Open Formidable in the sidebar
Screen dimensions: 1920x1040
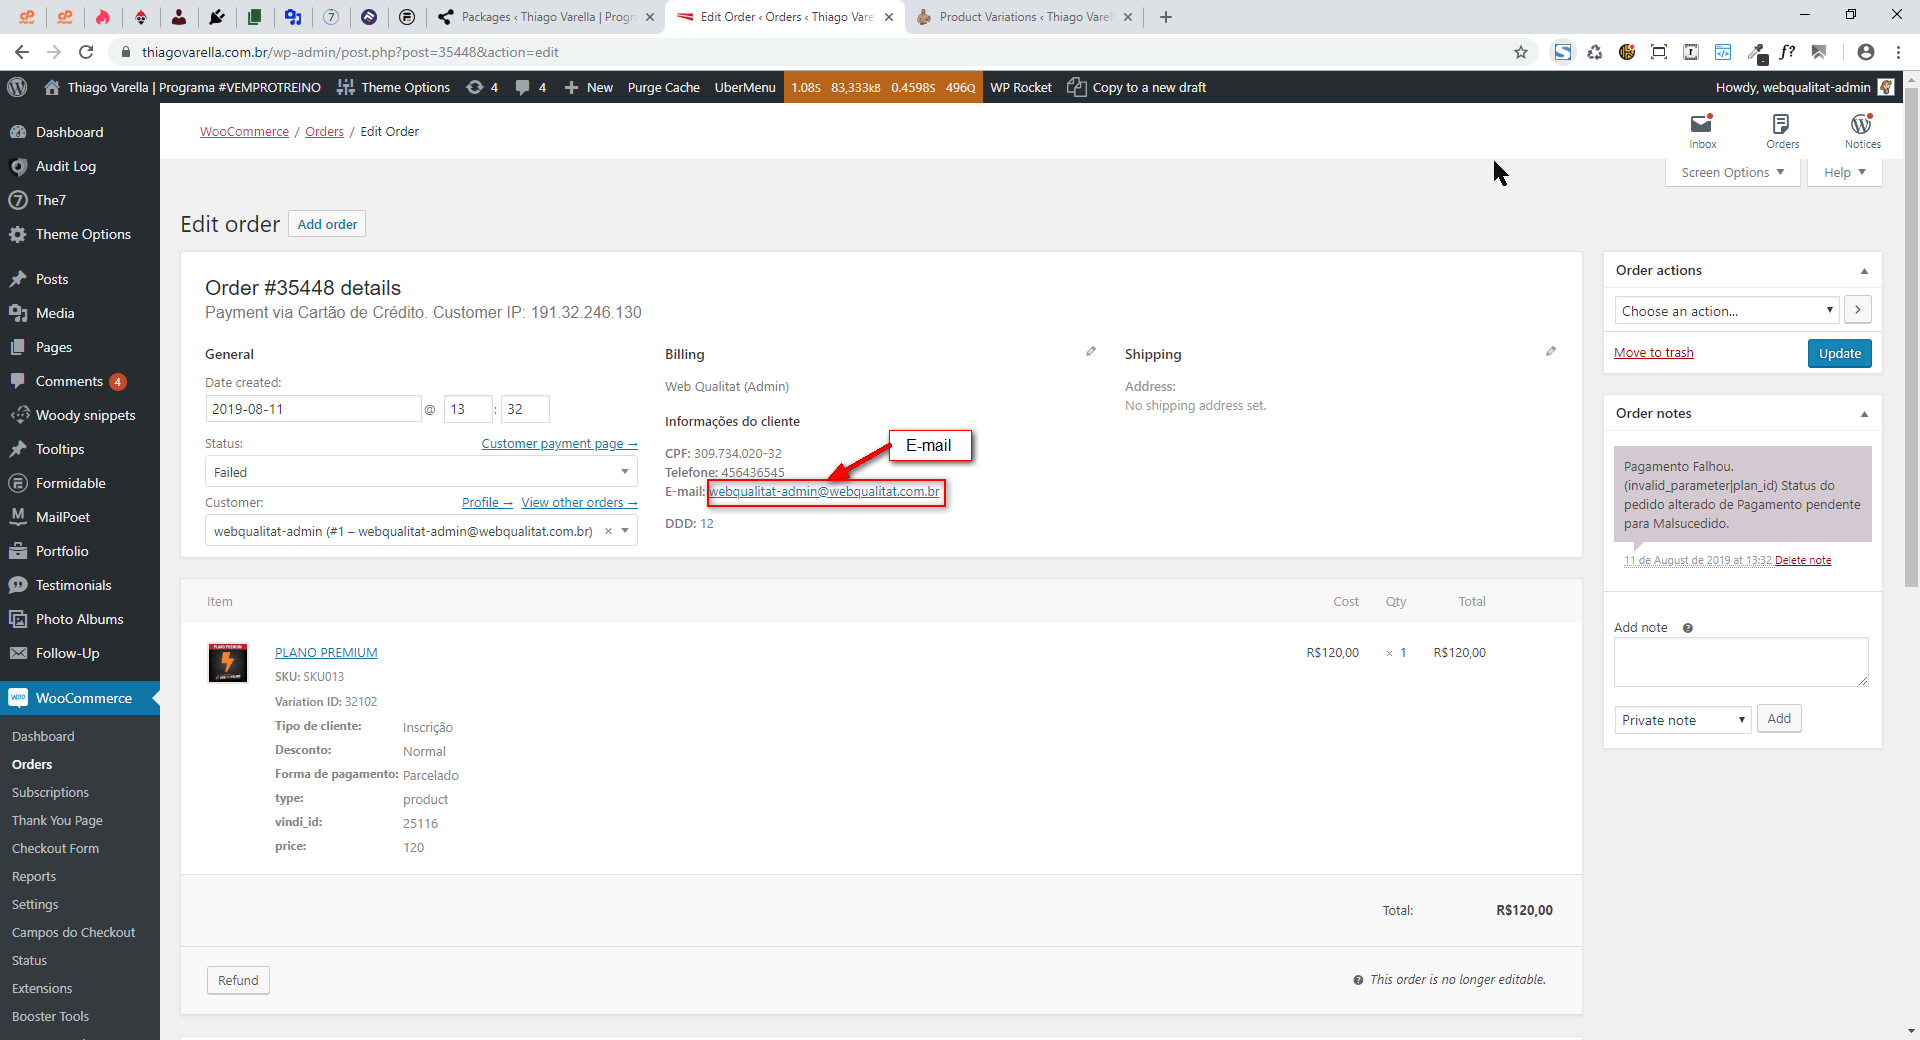tap(70, 483)
